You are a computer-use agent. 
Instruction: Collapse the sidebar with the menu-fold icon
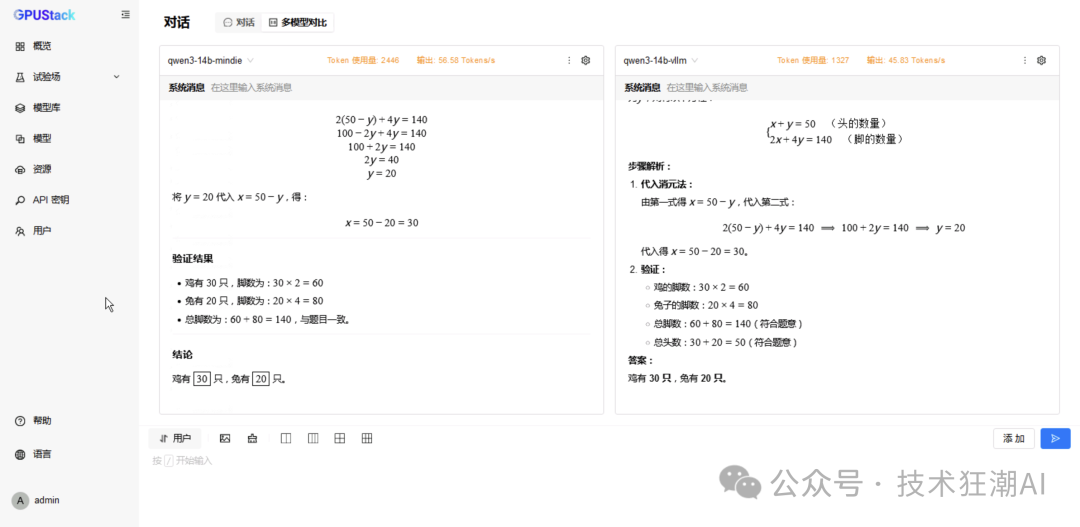pyautogui.click(x=125, y=14)
